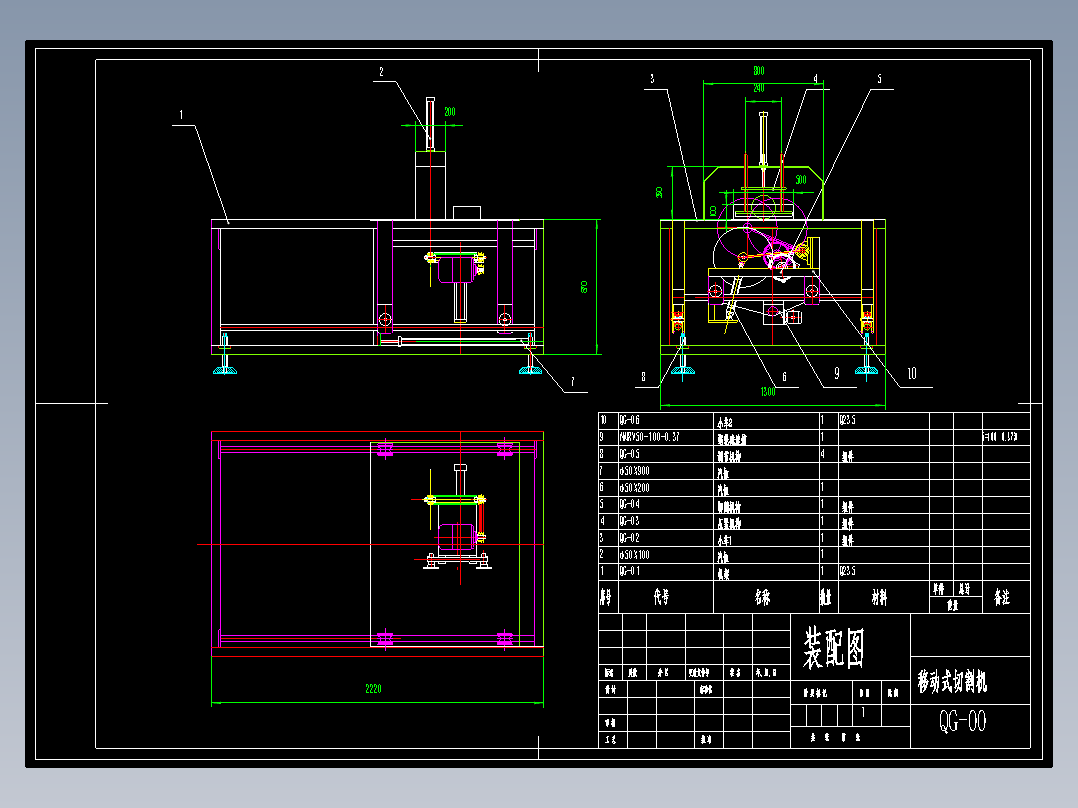Click the 装配图 title text
The height and width of the screenshot is (808, 1078).
pos(833,648)
